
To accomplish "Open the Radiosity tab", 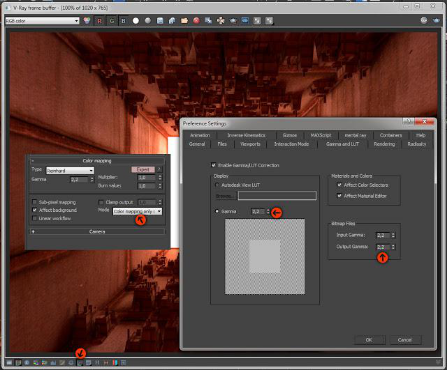I will pos(417,144).
